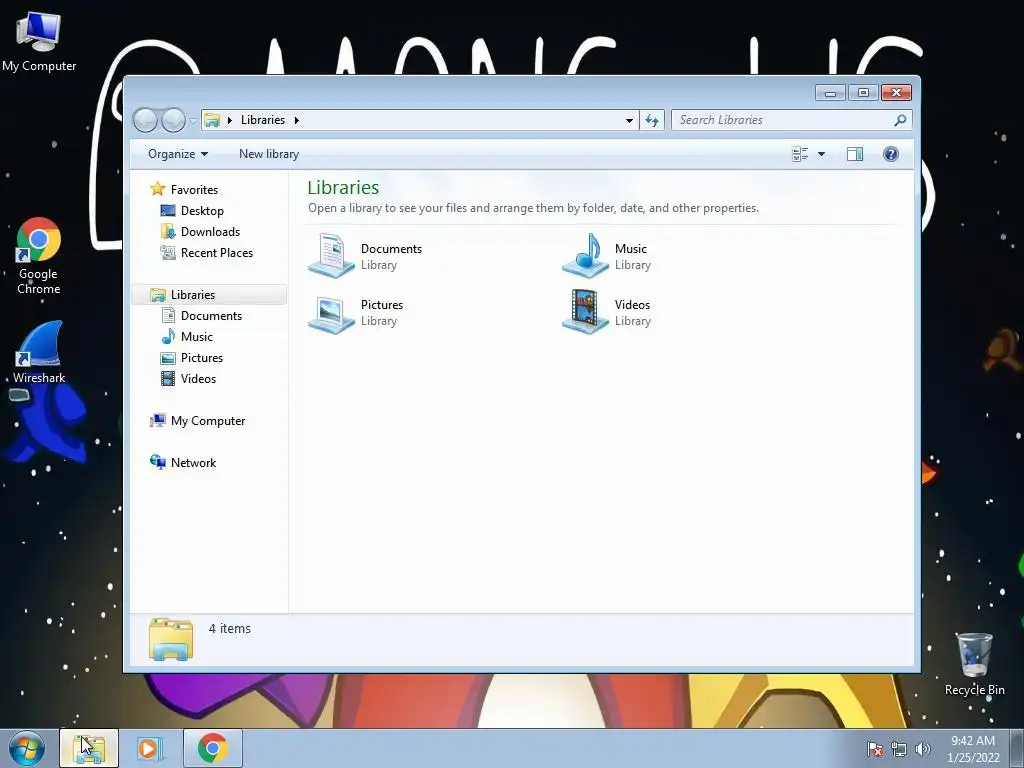Screen dimensions: 1024x768
Task: Open Help with the question mark icon
Action: [x=891, y=154]
